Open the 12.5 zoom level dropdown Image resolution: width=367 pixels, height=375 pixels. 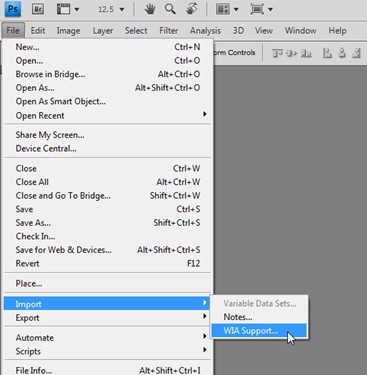point(111,9)
